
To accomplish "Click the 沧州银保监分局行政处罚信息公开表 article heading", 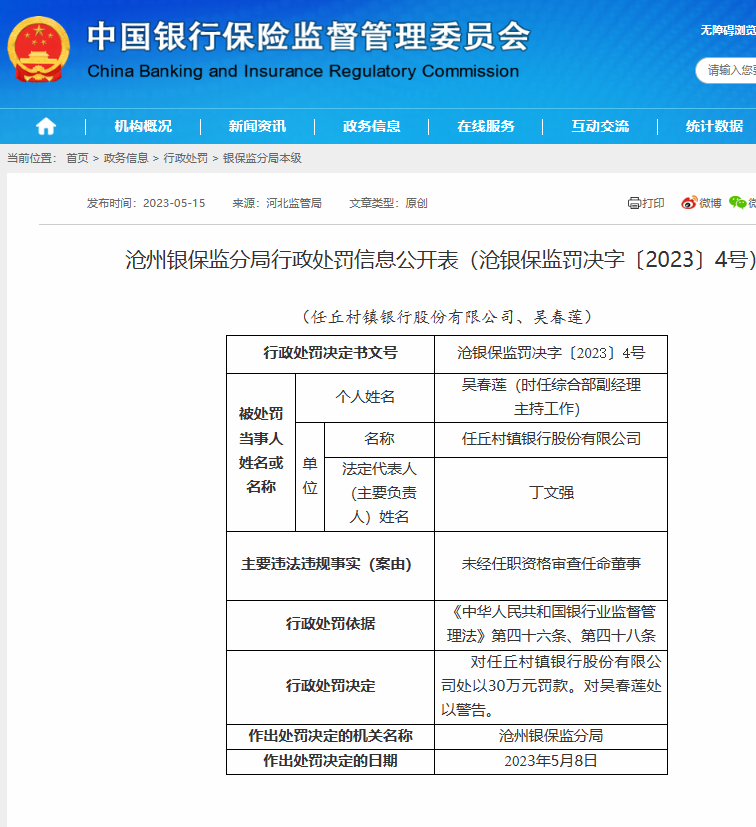I will [x=440, y=260].
